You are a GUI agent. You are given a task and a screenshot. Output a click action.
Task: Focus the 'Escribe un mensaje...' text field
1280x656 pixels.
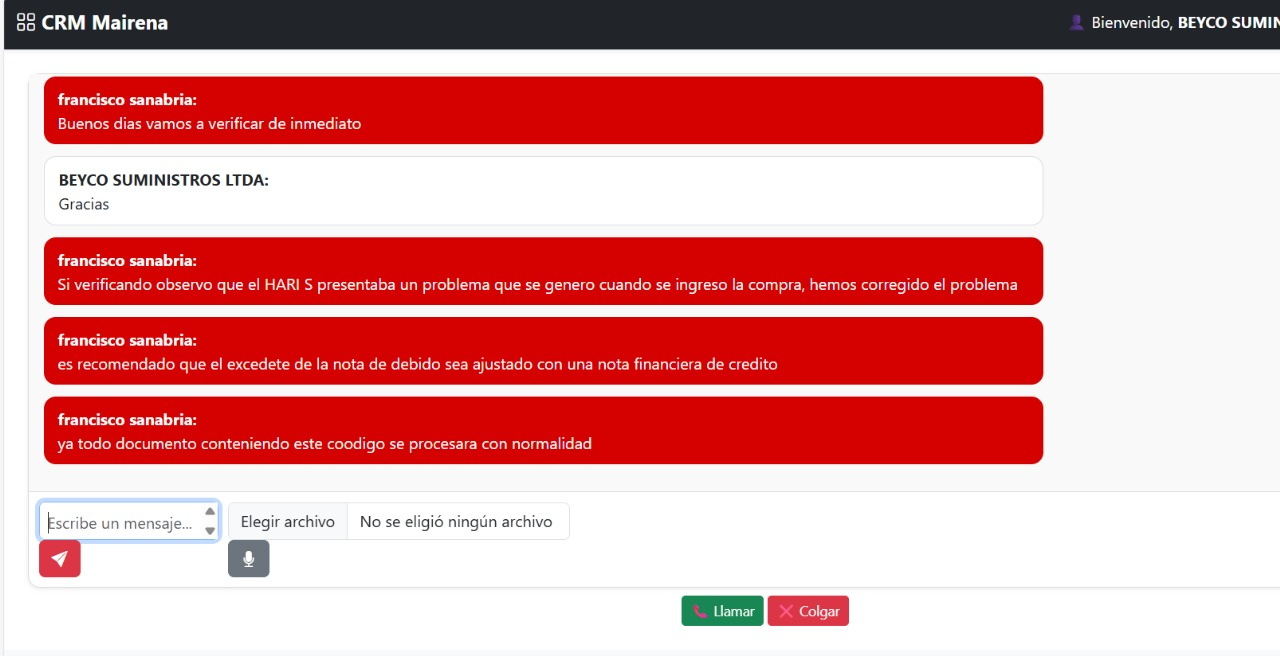tap(120, 522)
